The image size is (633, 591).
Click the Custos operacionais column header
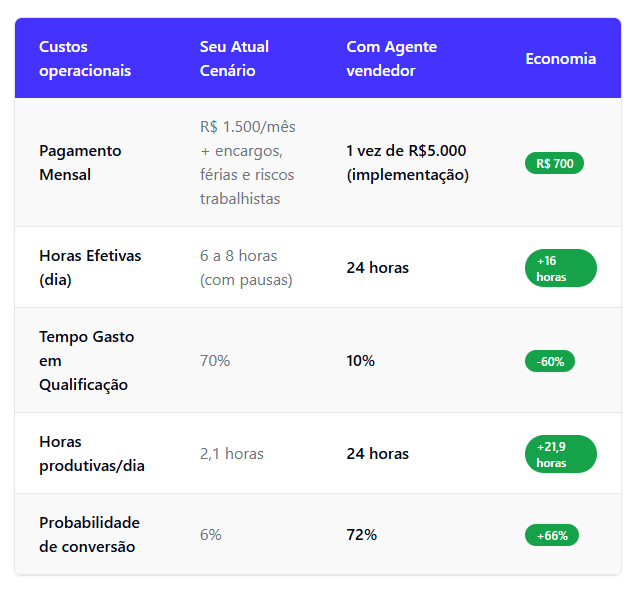point(85,59)
